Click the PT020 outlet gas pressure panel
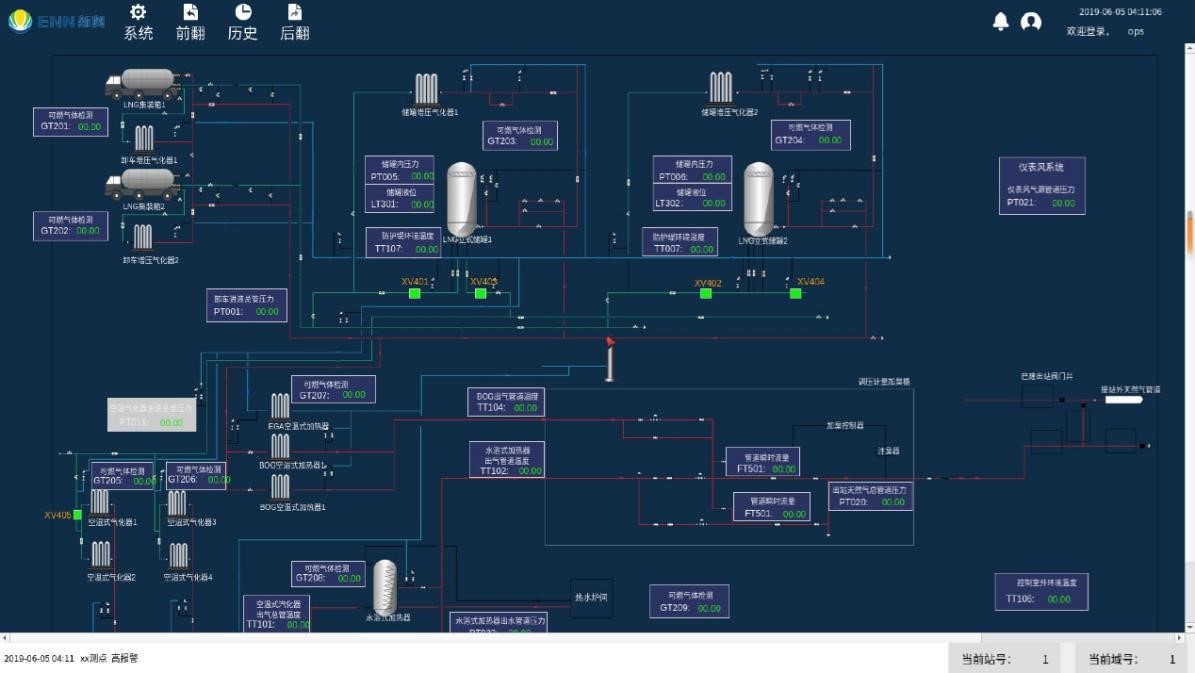Viewport: 1195px width, 673px height. click(870, 496)
